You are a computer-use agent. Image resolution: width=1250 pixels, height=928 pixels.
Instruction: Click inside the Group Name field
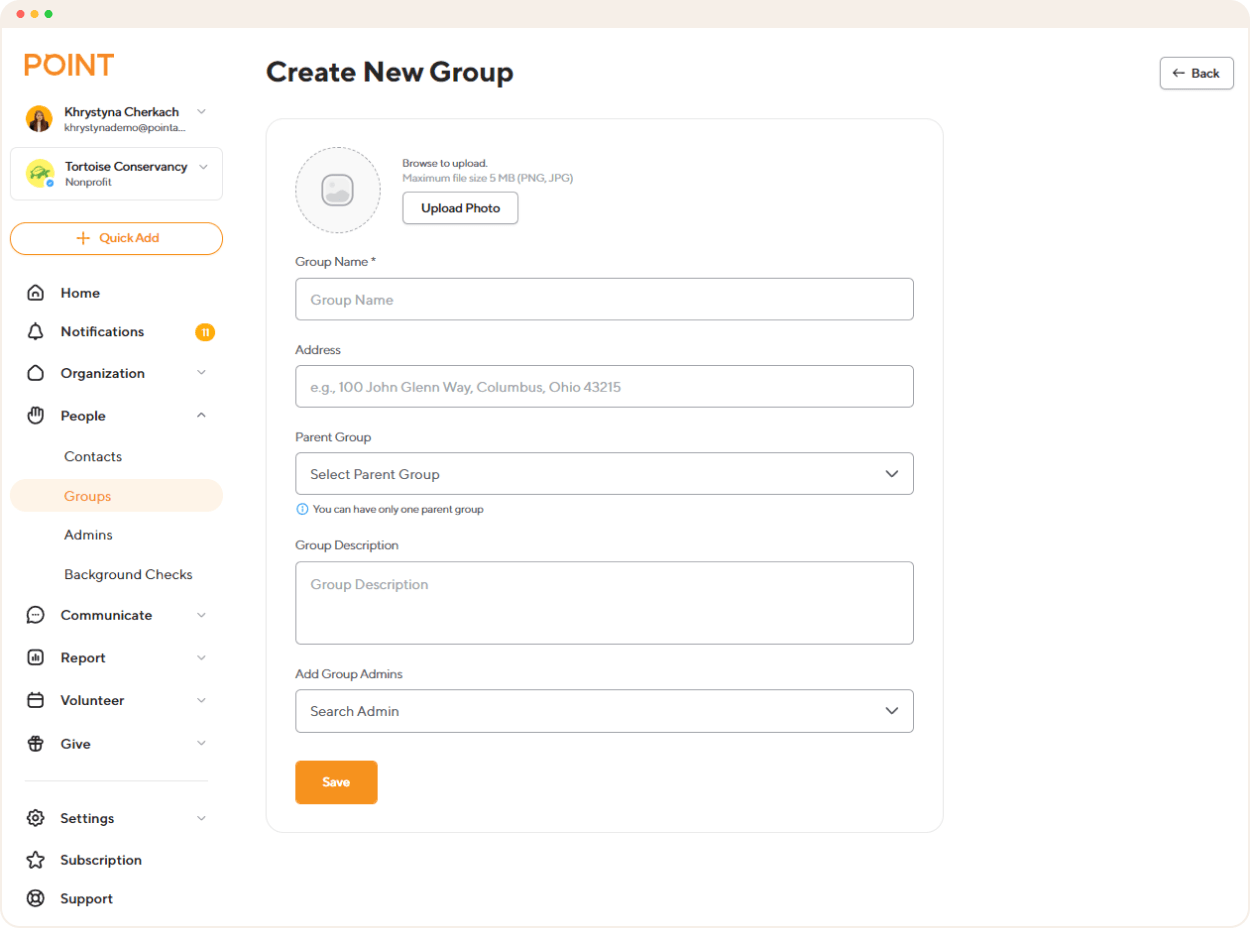[604, 299]
